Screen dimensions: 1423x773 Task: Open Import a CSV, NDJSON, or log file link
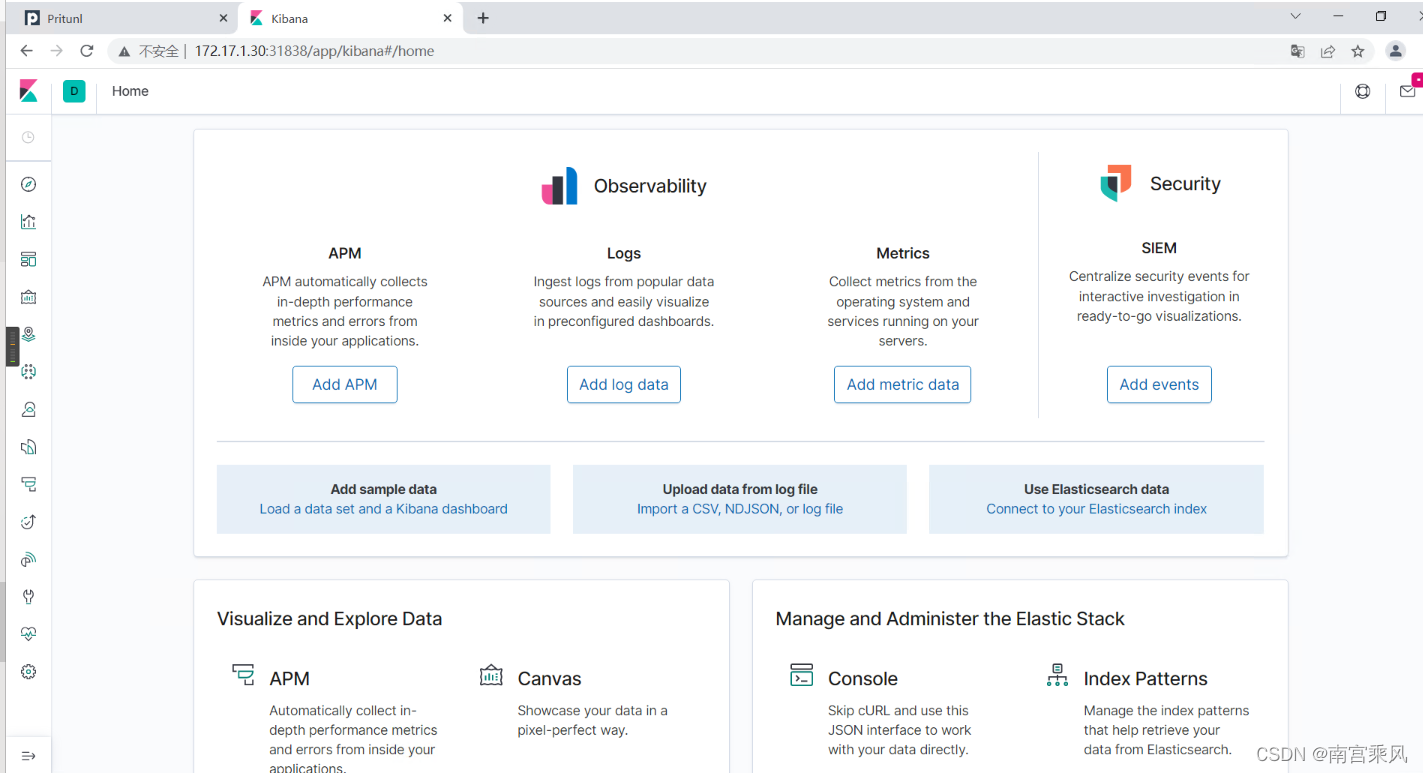tap(740, 509)
